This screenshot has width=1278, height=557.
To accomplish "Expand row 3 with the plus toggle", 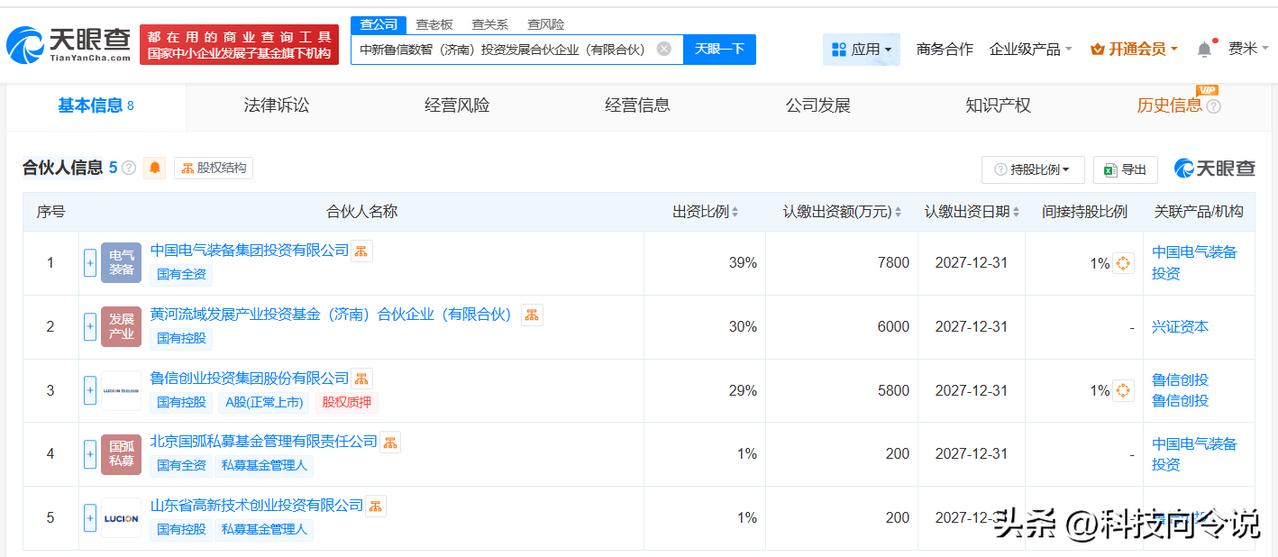I will 90,391.
